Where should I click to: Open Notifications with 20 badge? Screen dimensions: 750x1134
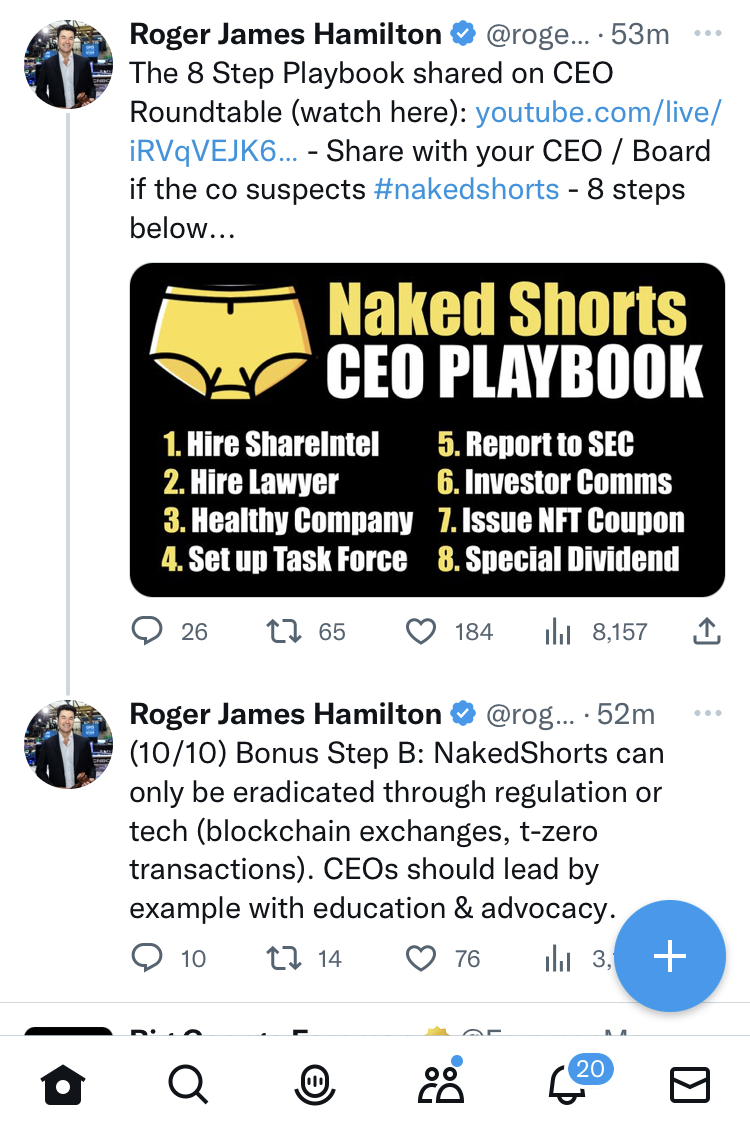pos(567,1084)
